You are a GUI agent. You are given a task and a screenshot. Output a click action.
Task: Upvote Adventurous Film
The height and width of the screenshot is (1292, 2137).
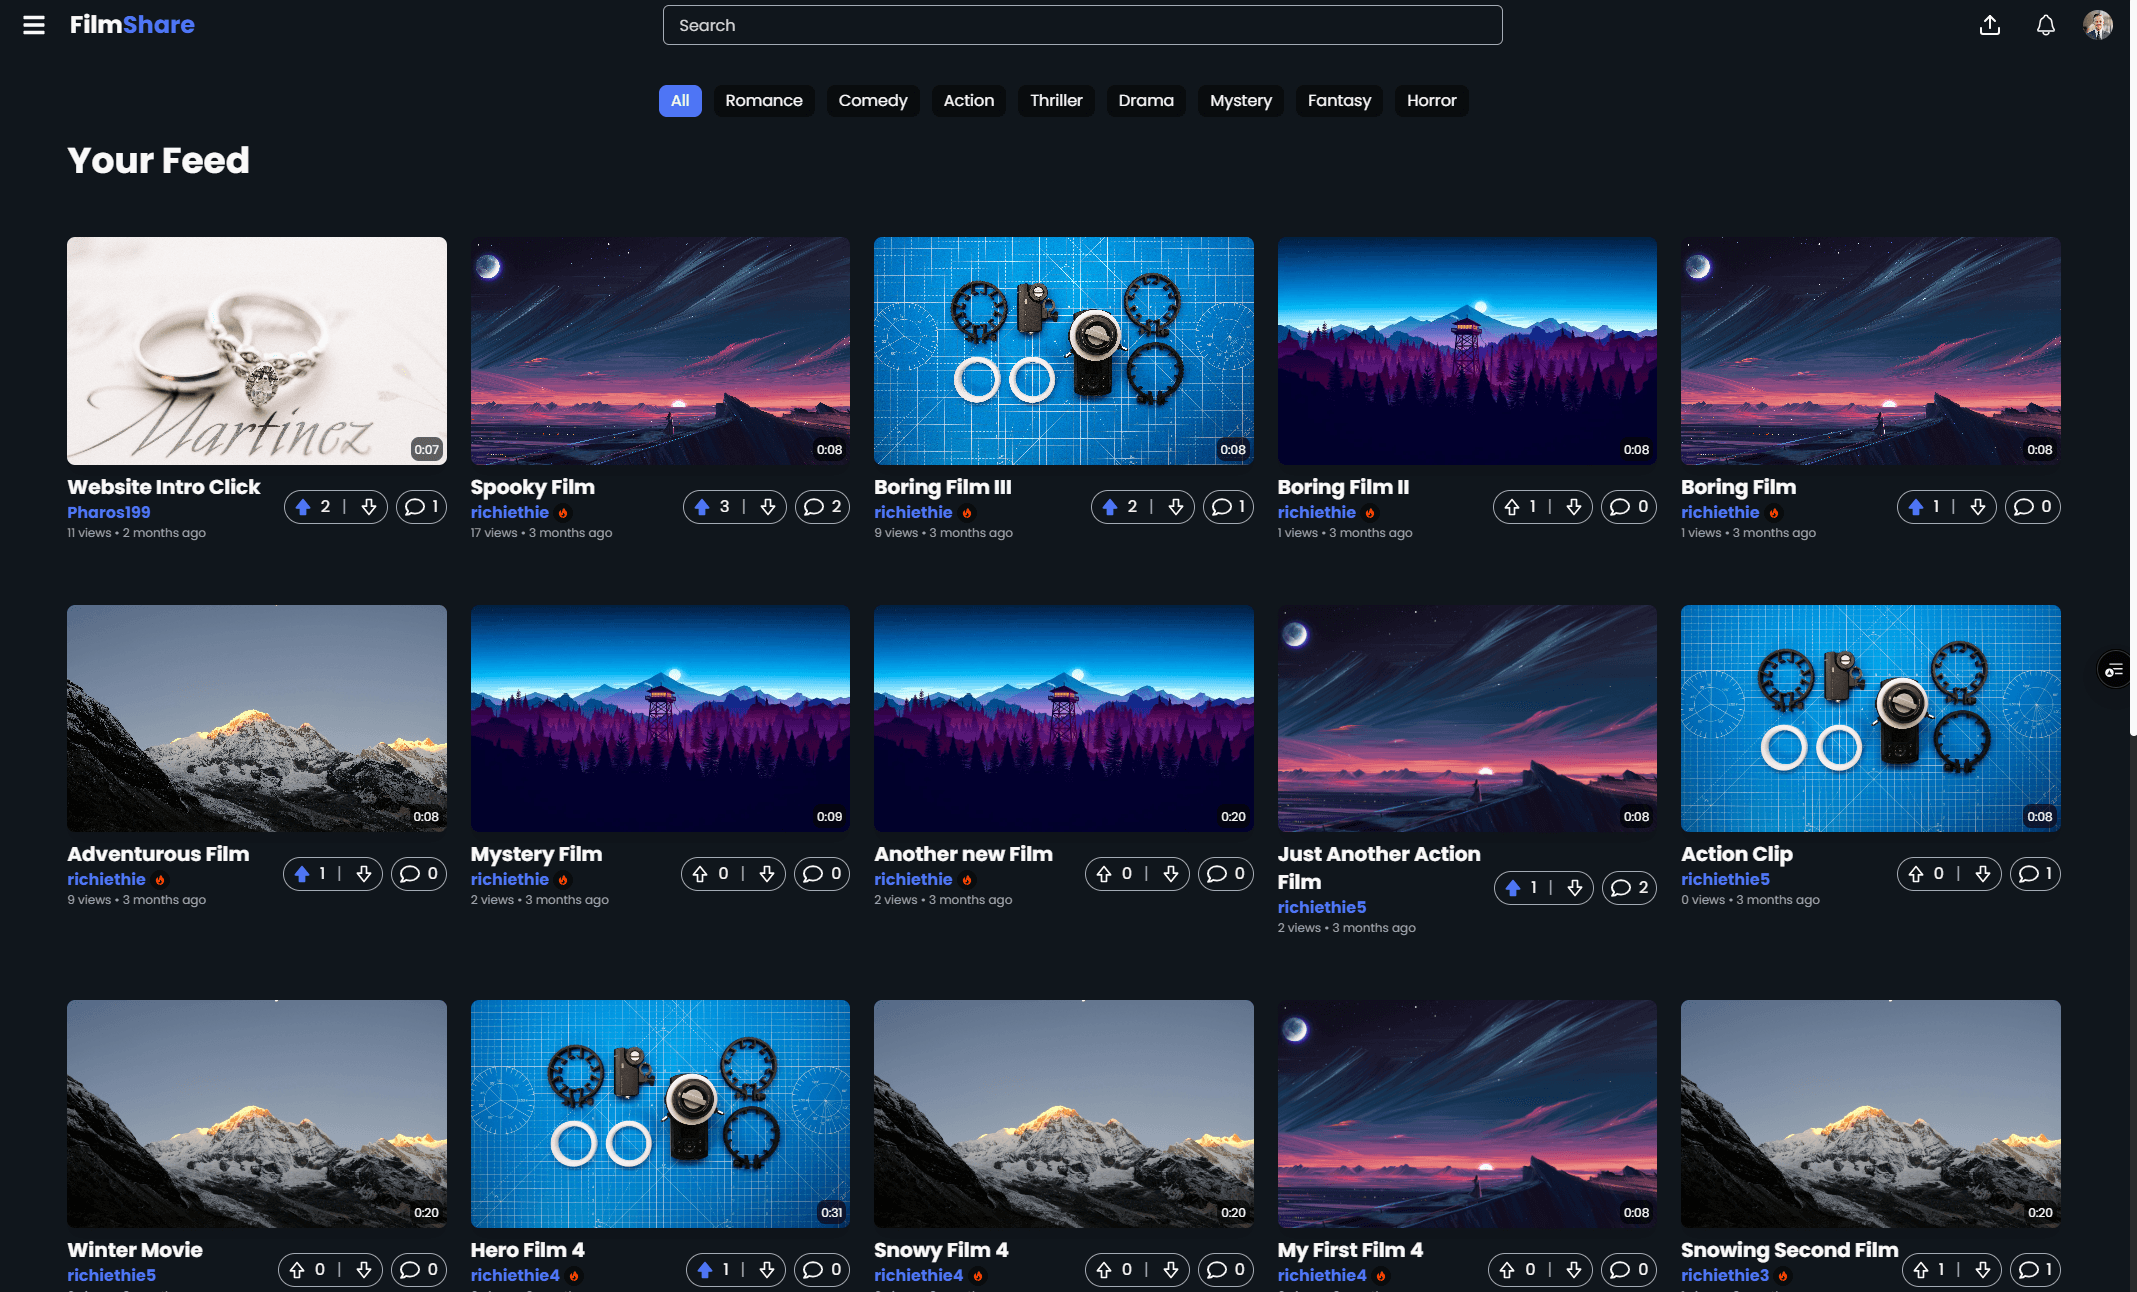302,874
